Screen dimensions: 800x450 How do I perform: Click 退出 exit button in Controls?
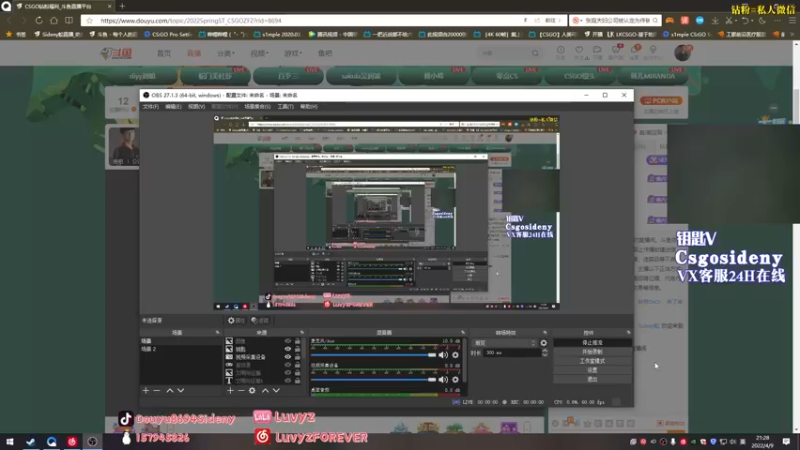[592, 379]
